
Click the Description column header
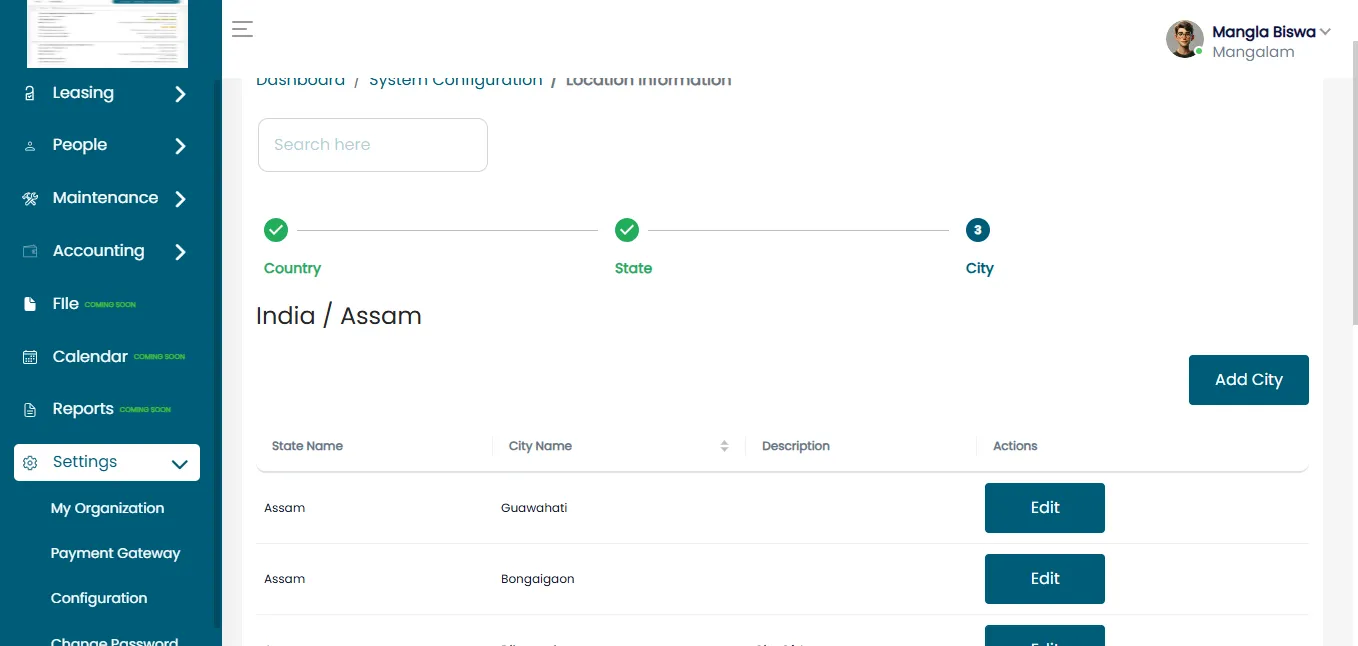pyautogui.click(x=796, y=446)
